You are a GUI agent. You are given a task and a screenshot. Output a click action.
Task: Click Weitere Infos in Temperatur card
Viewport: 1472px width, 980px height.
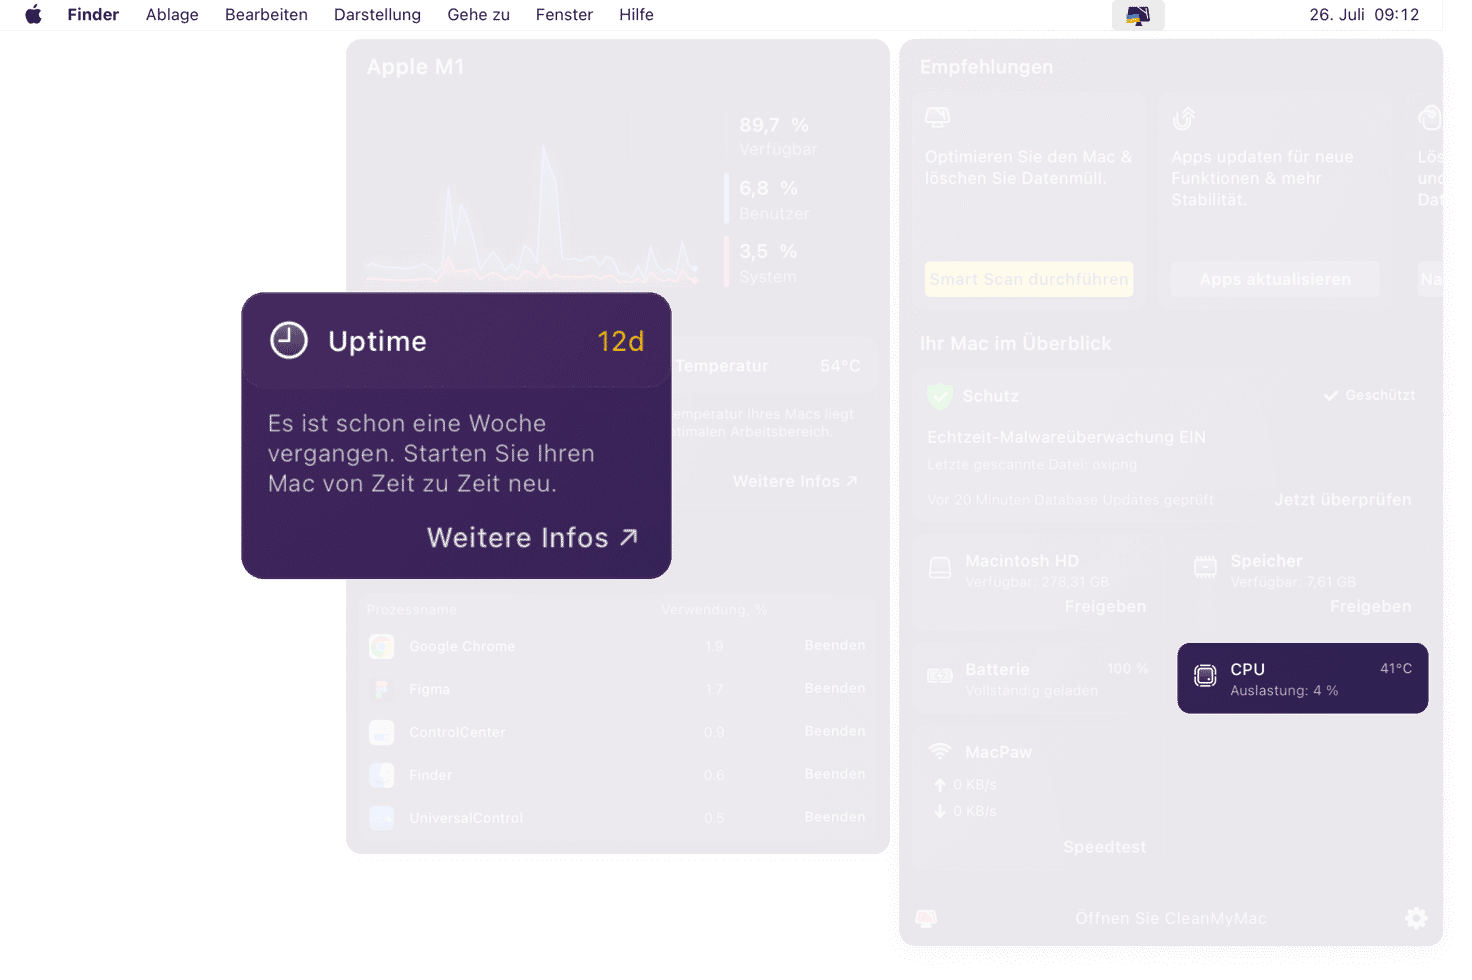795,481
